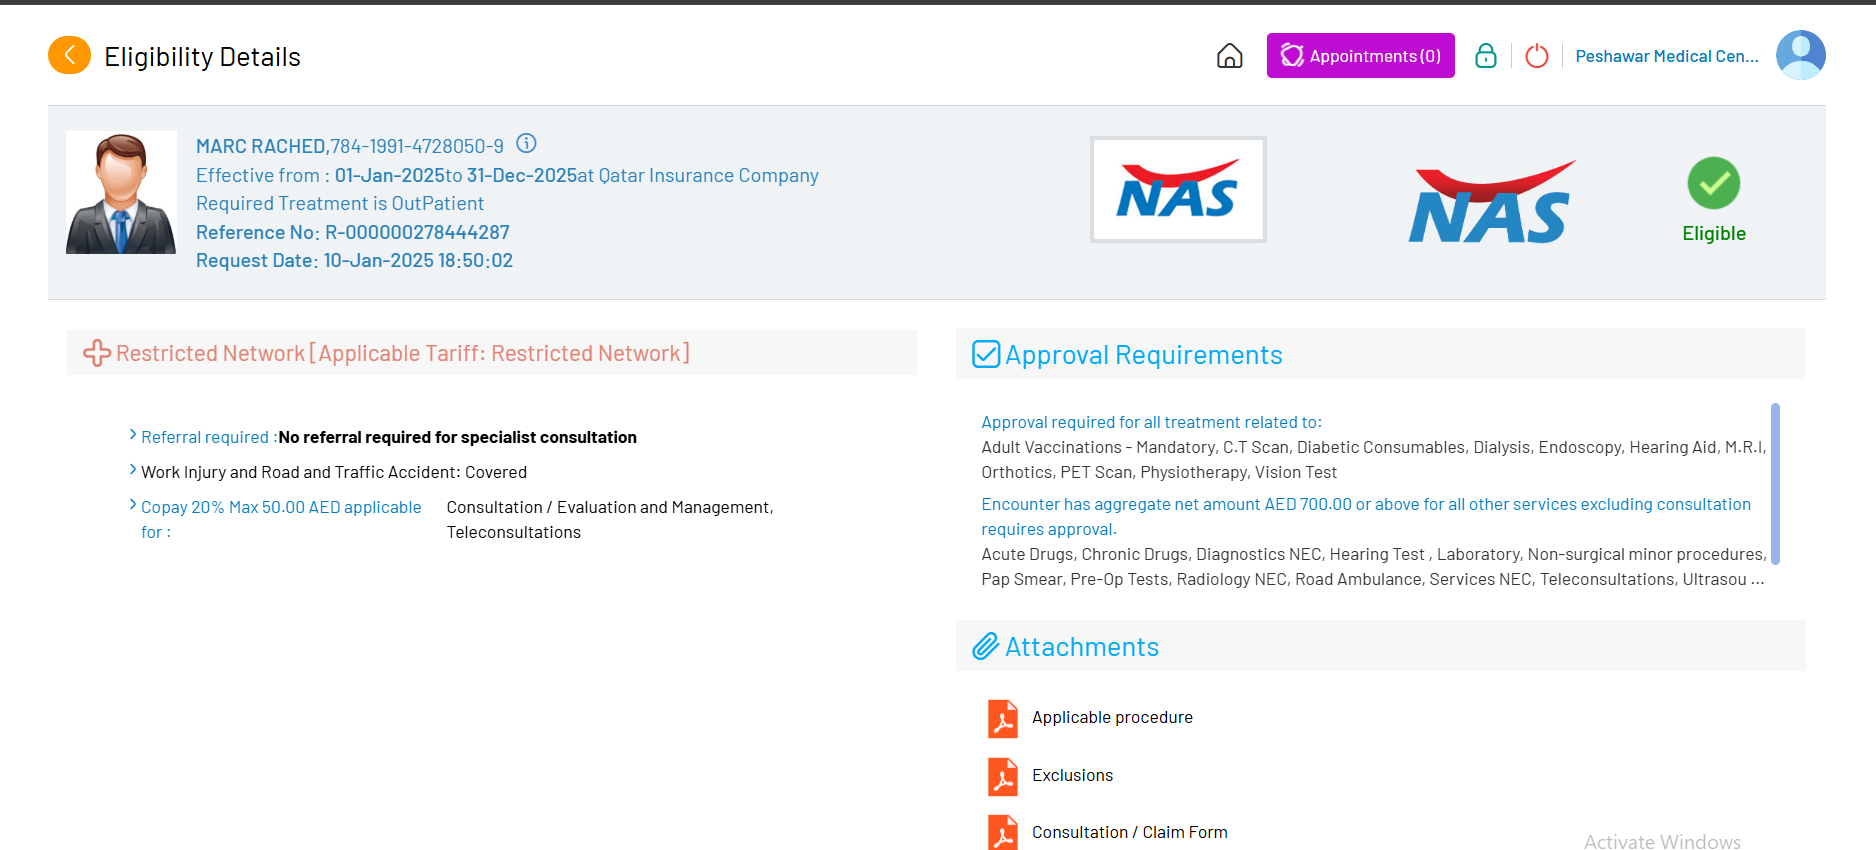1876x850 pixels.
Task: Click the AED 700.00 aggregate amount notice
Action: [x=1366, y=517]
